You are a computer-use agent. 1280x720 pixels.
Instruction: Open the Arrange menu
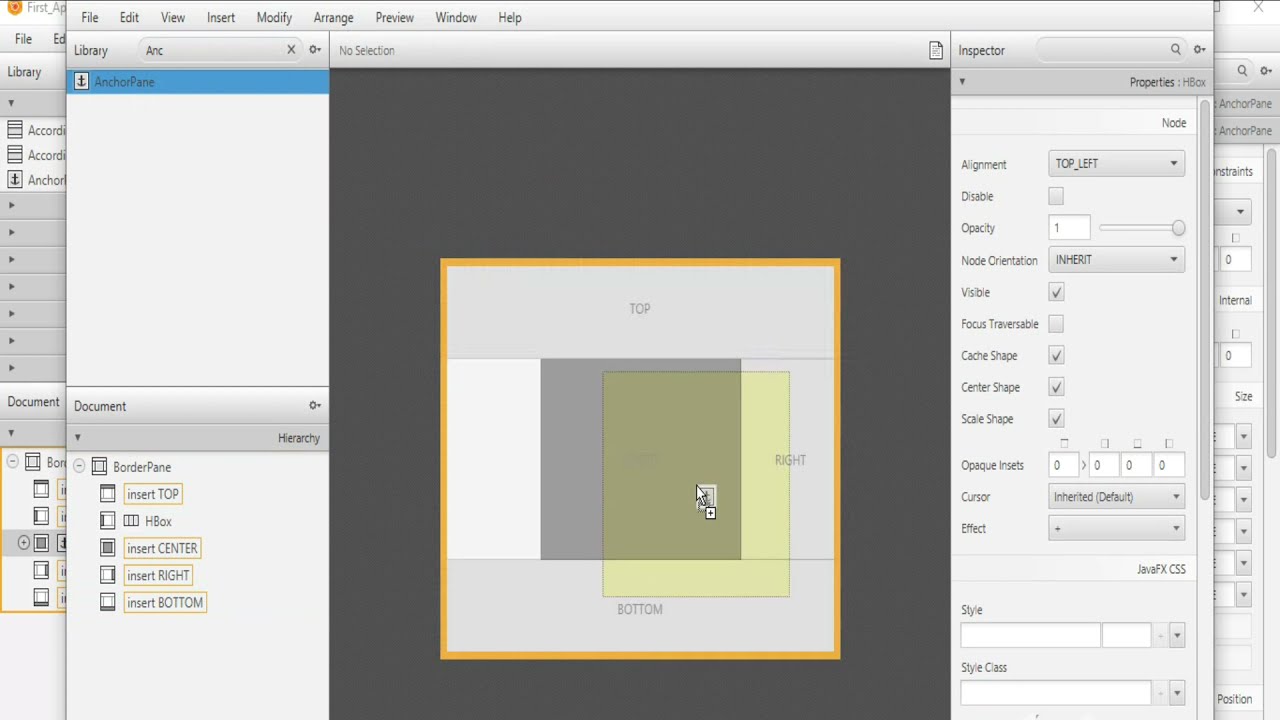tap(333, 18)
